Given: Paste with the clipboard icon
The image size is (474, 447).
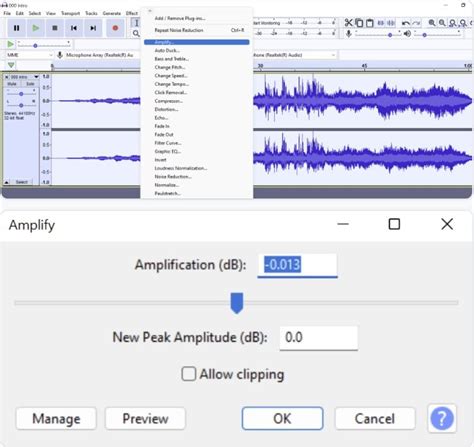Looking at the screenshot, I should click(x=370, y=23).
